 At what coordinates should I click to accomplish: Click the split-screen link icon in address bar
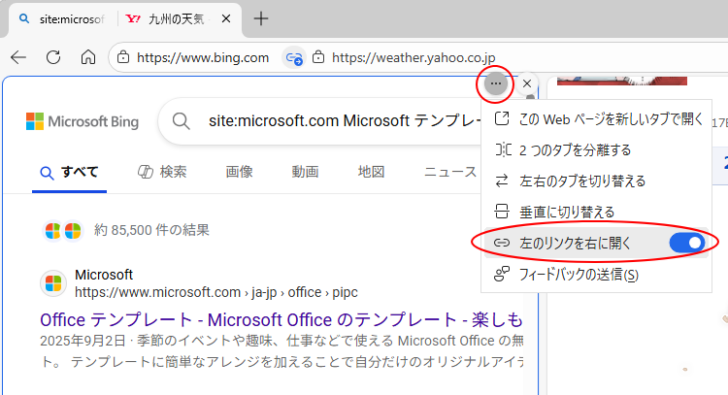(x=294, y=58)
